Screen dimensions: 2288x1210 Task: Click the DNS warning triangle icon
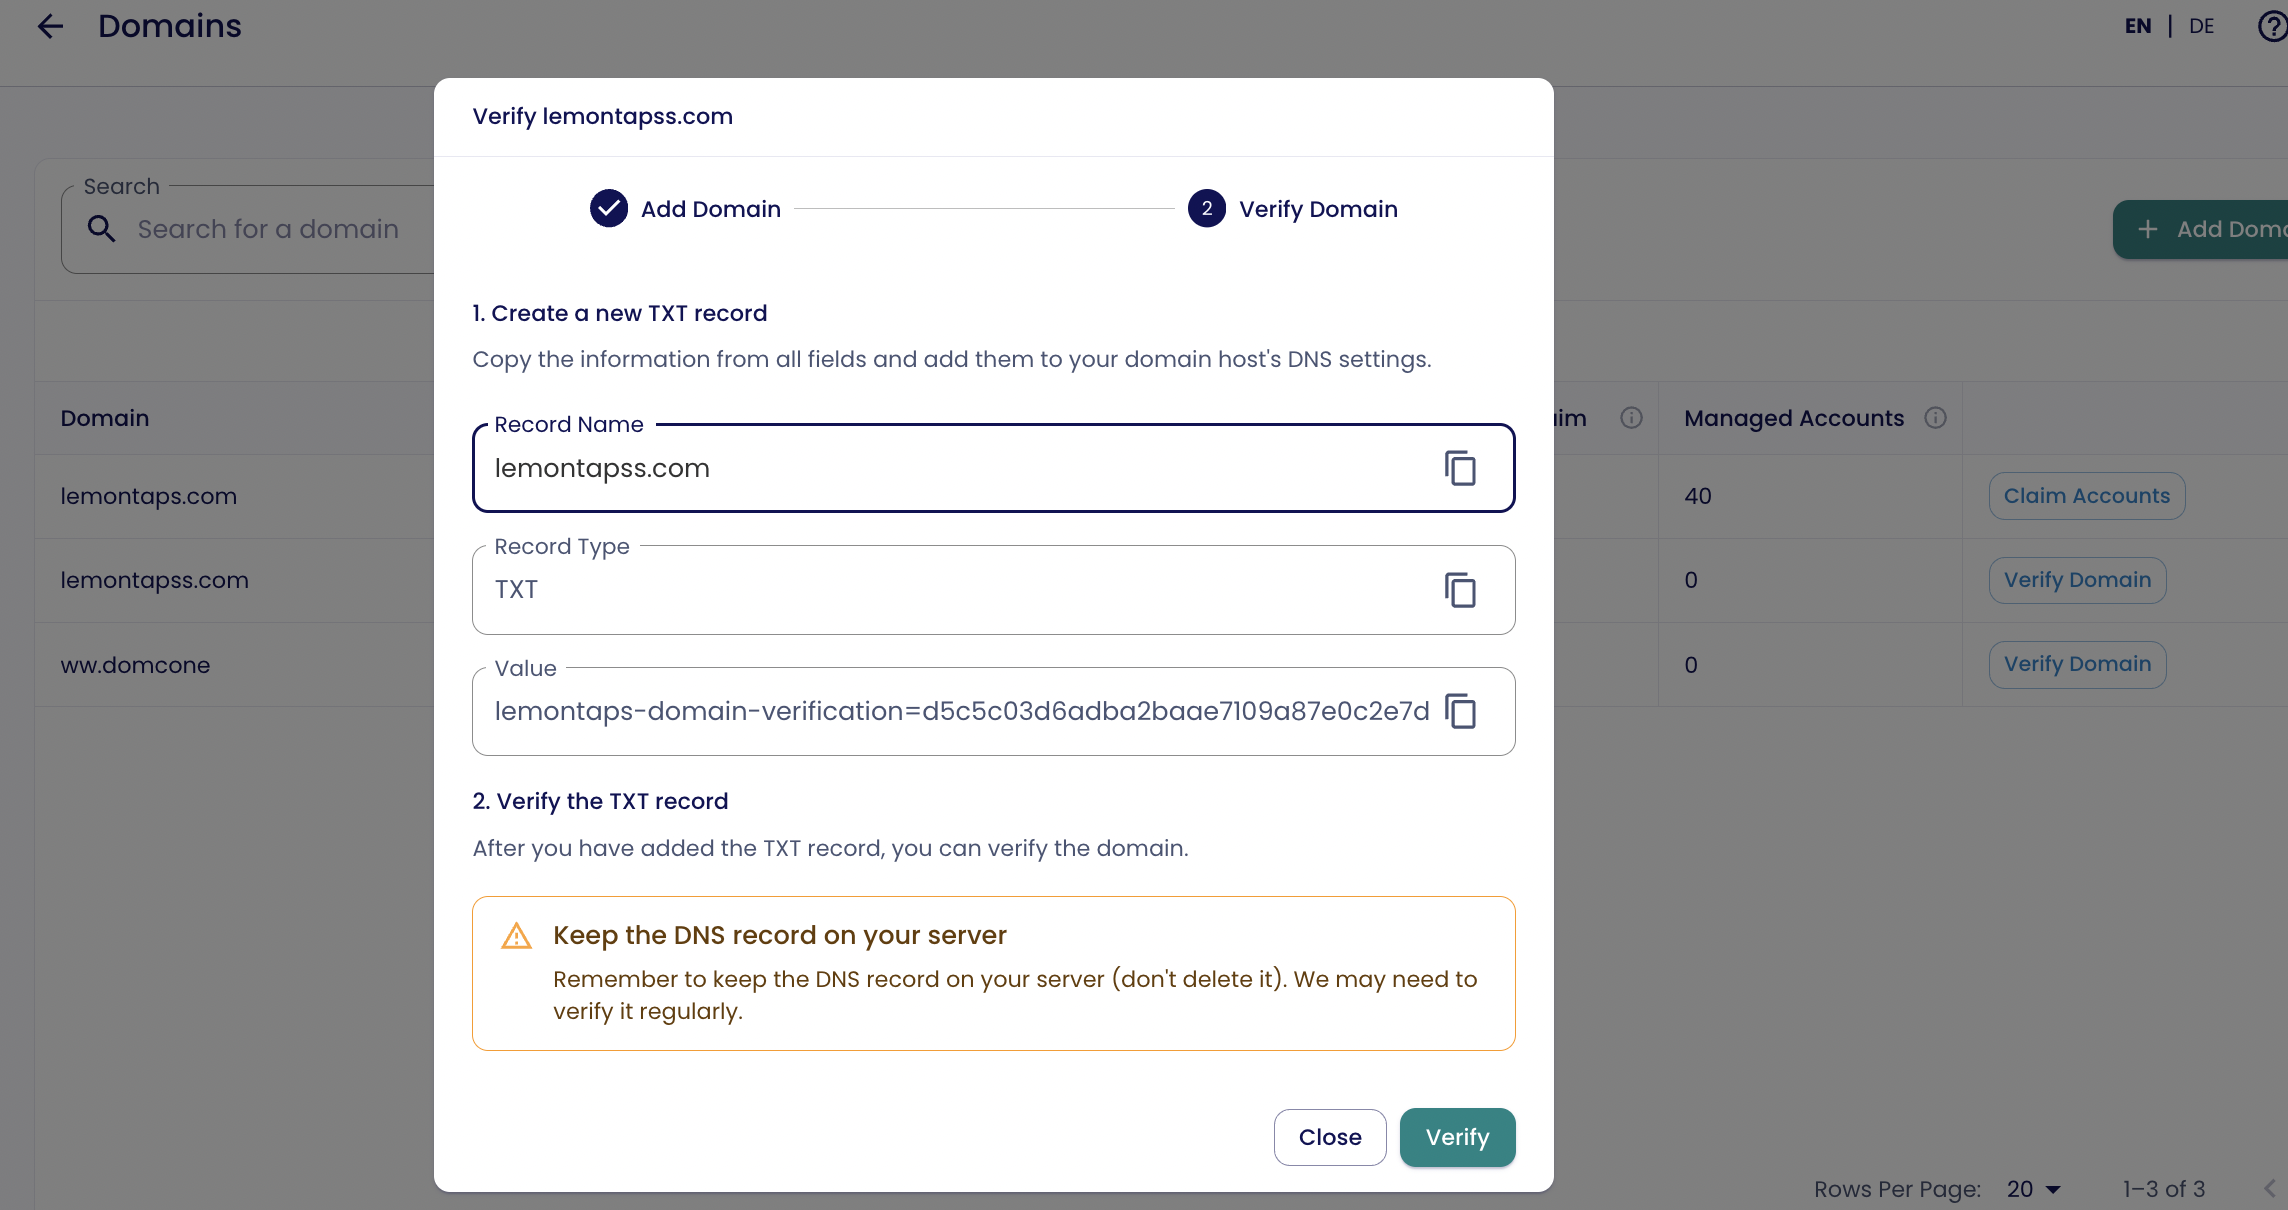[x=516, y=936]
